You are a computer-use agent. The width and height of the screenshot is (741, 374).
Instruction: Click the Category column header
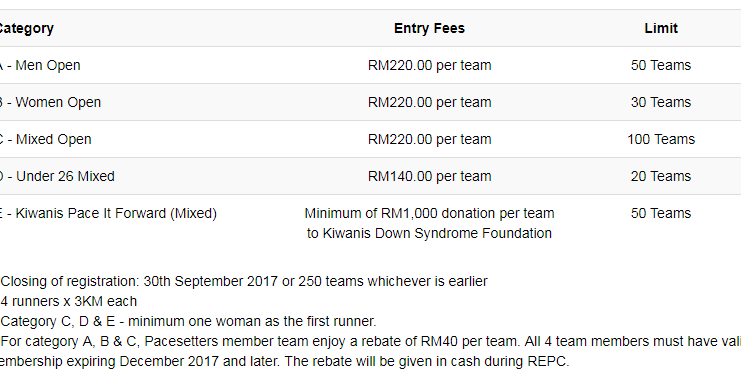(26, 28)
